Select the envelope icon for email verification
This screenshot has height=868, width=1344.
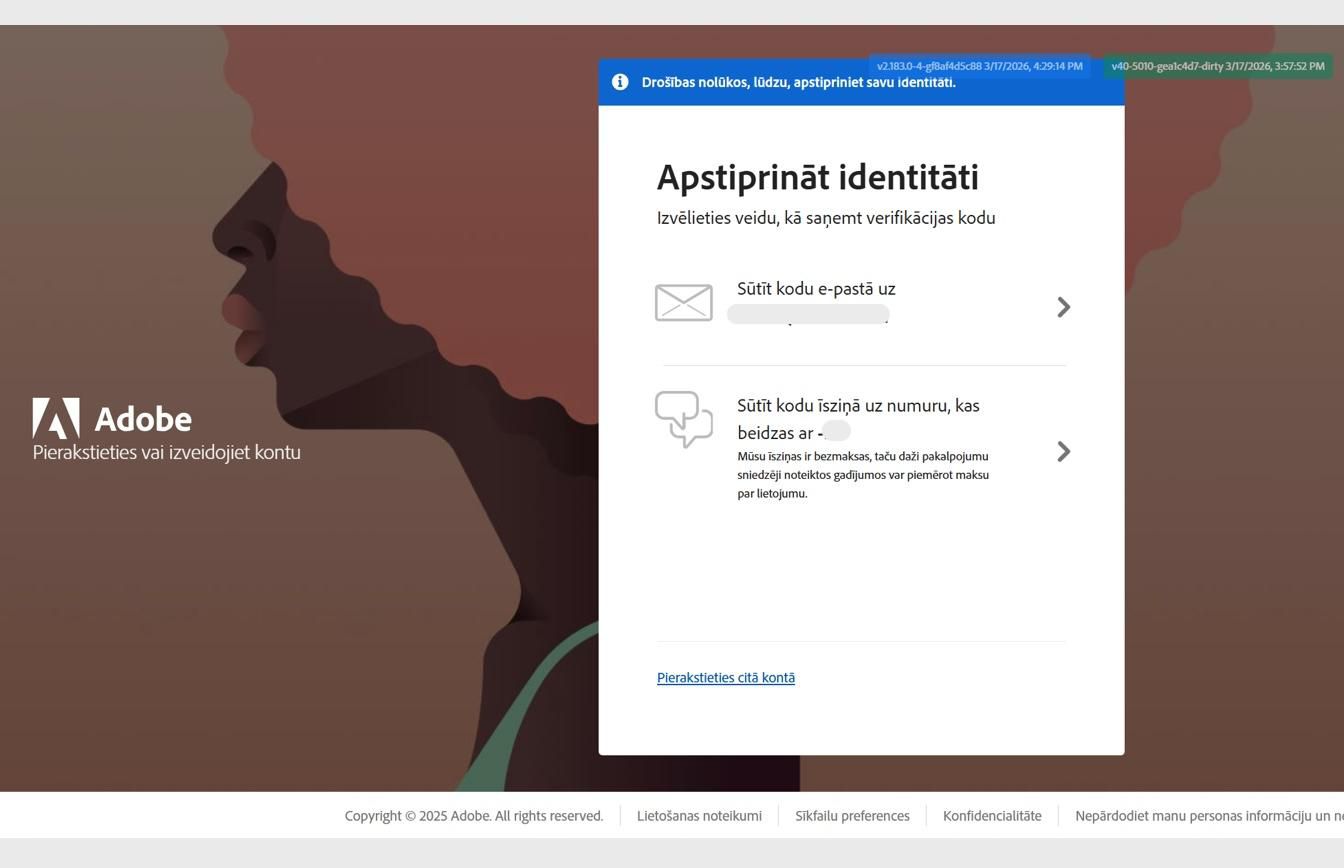(684, 301)
